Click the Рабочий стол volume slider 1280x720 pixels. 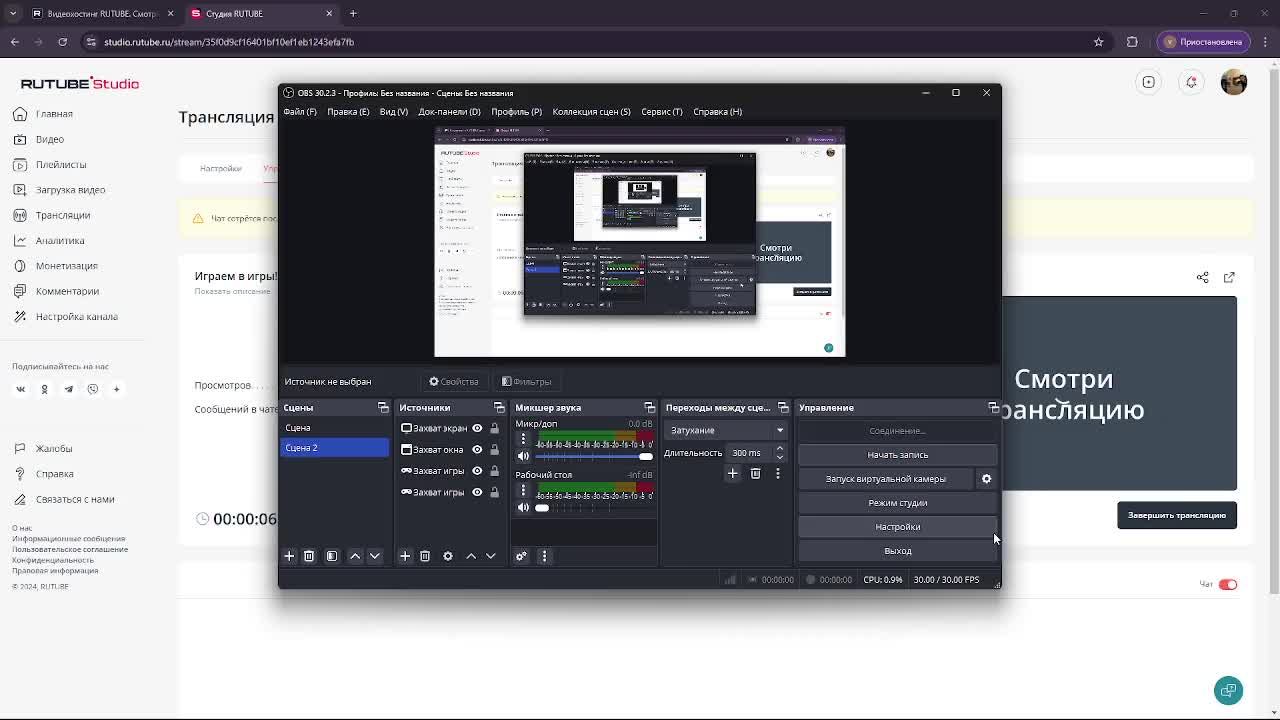(594, 508)
